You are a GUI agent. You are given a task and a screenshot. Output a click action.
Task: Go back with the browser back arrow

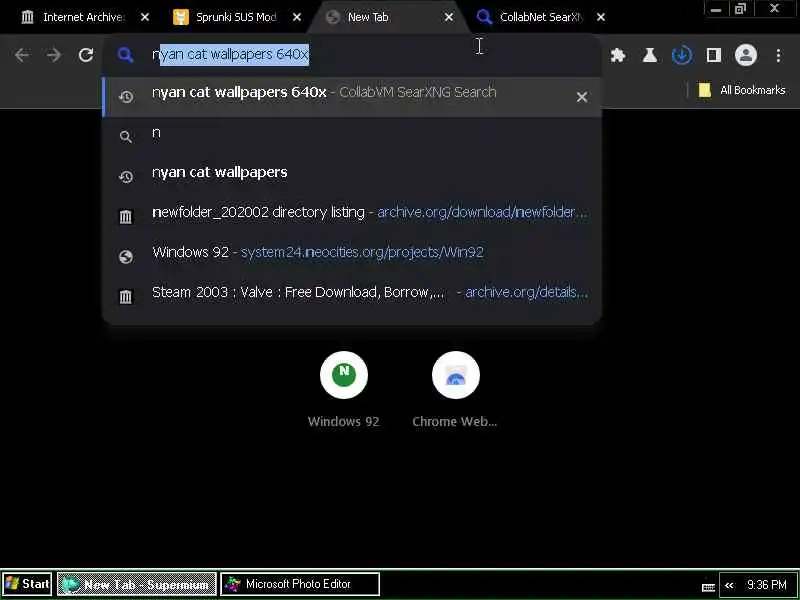[x=22, y=55]
